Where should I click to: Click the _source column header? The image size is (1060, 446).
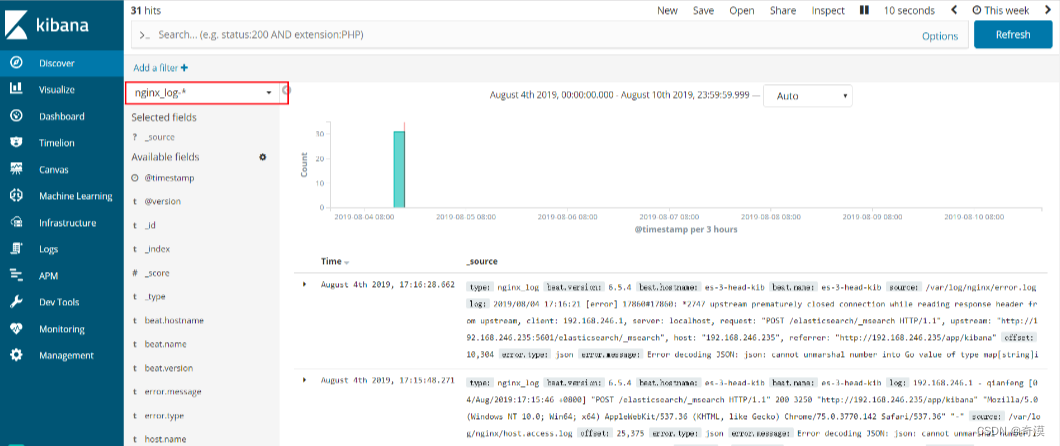pos(482,261)
